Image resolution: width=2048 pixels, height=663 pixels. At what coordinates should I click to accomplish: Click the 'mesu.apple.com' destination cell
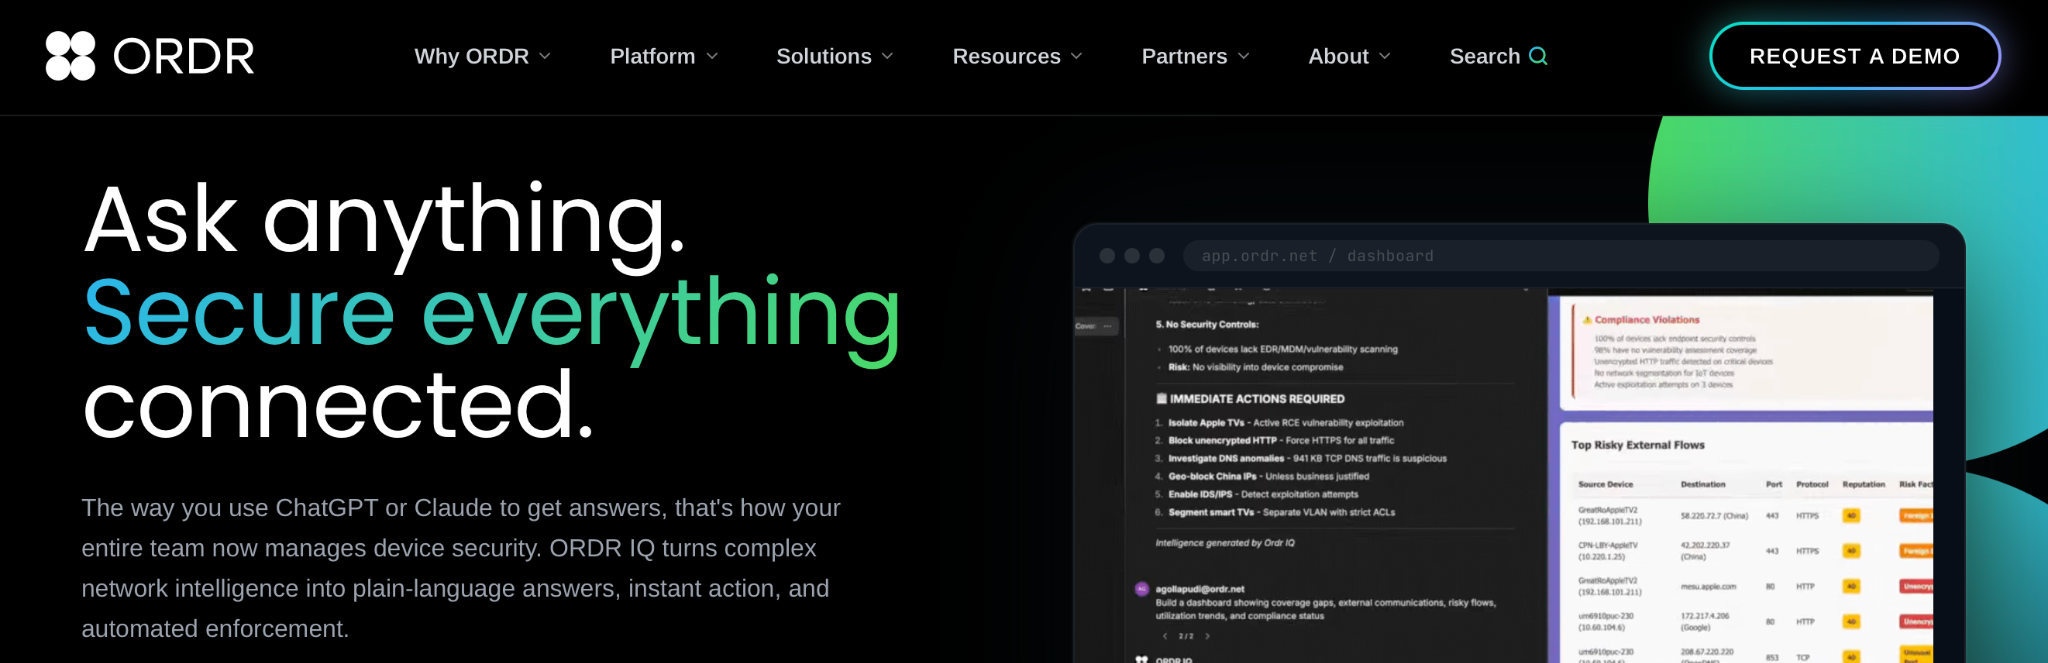(1708, 587)
